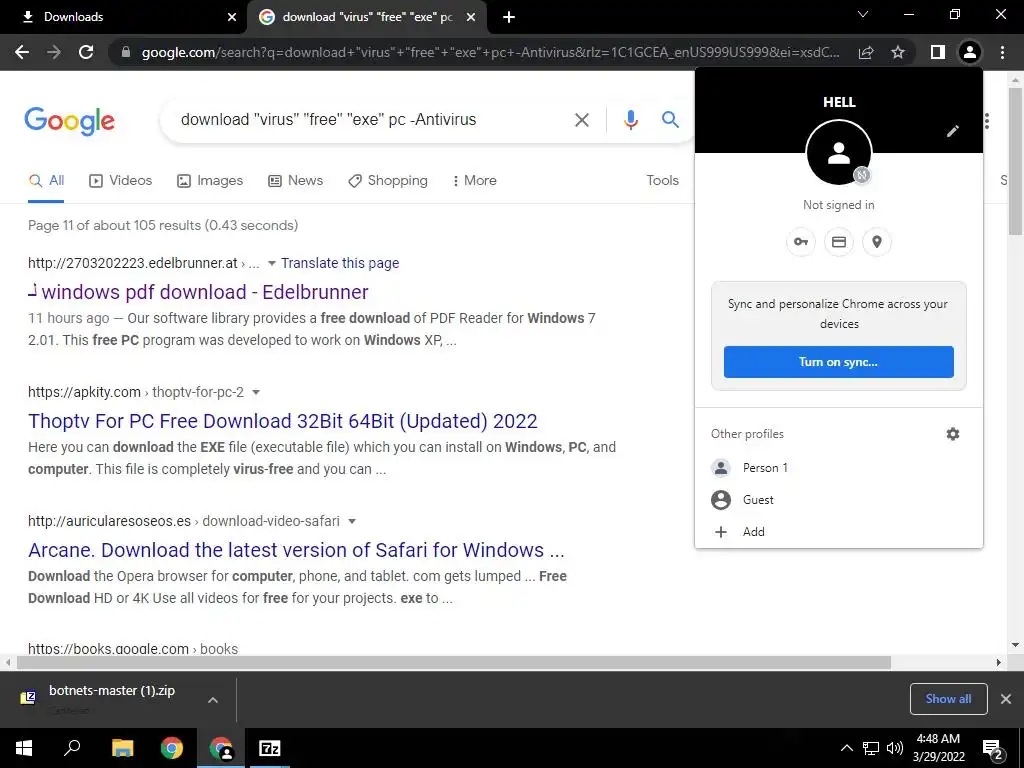
Task: Expand auricularesoseos.es result options arrow
Action: pyautogui.click(x=352, y=521)
